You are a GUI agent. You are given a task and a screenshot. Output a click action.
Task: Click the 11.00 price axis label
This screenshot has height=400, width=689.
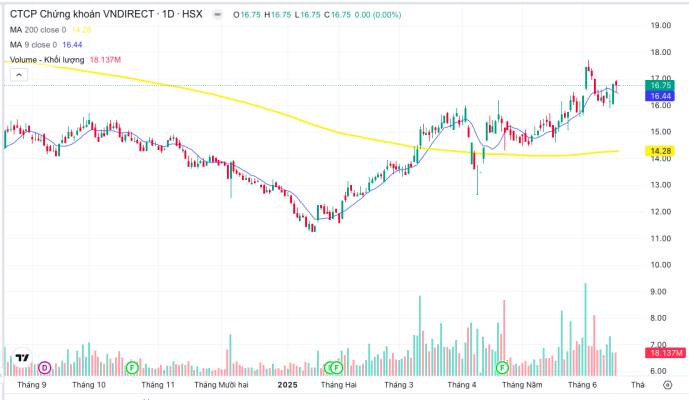(x=660, y=239)
